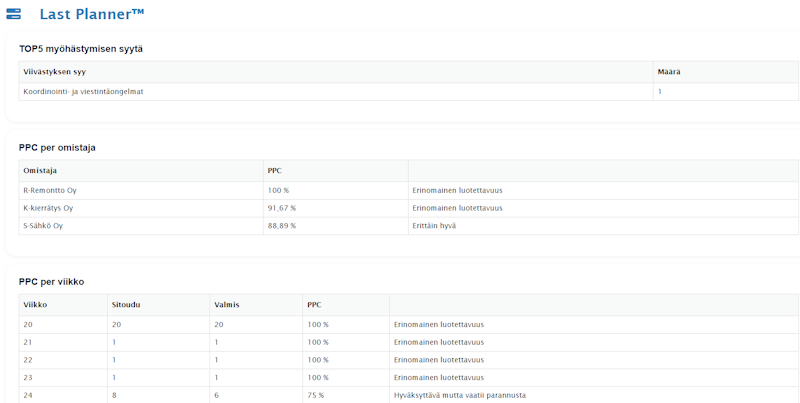Click R-Remontto Oy's 100 % PPC value
800x403 pixels.
tap(279, 190)
